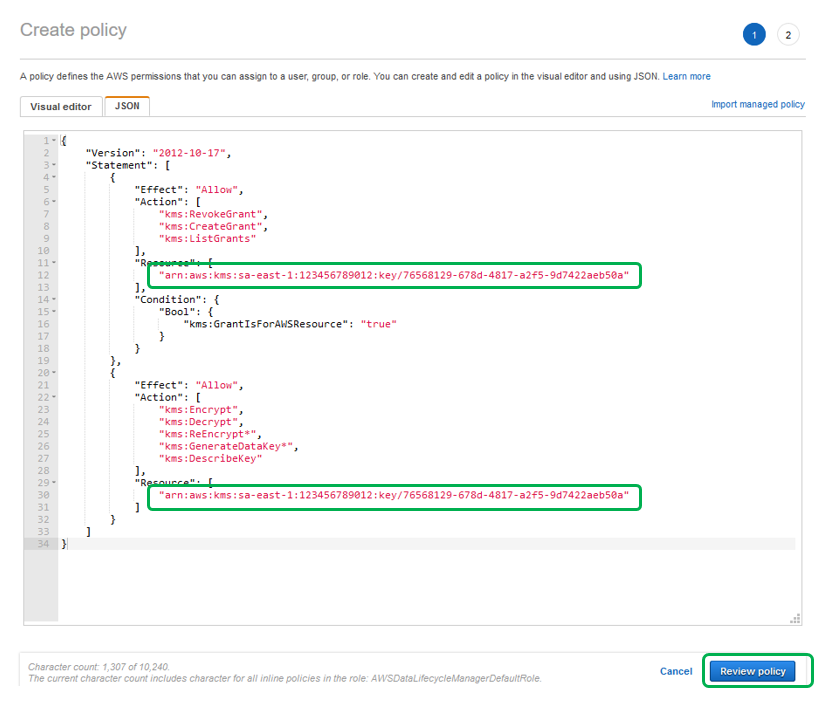Select the JSON tab
Viewport: 835px width, 704px height.
(126, 106)
